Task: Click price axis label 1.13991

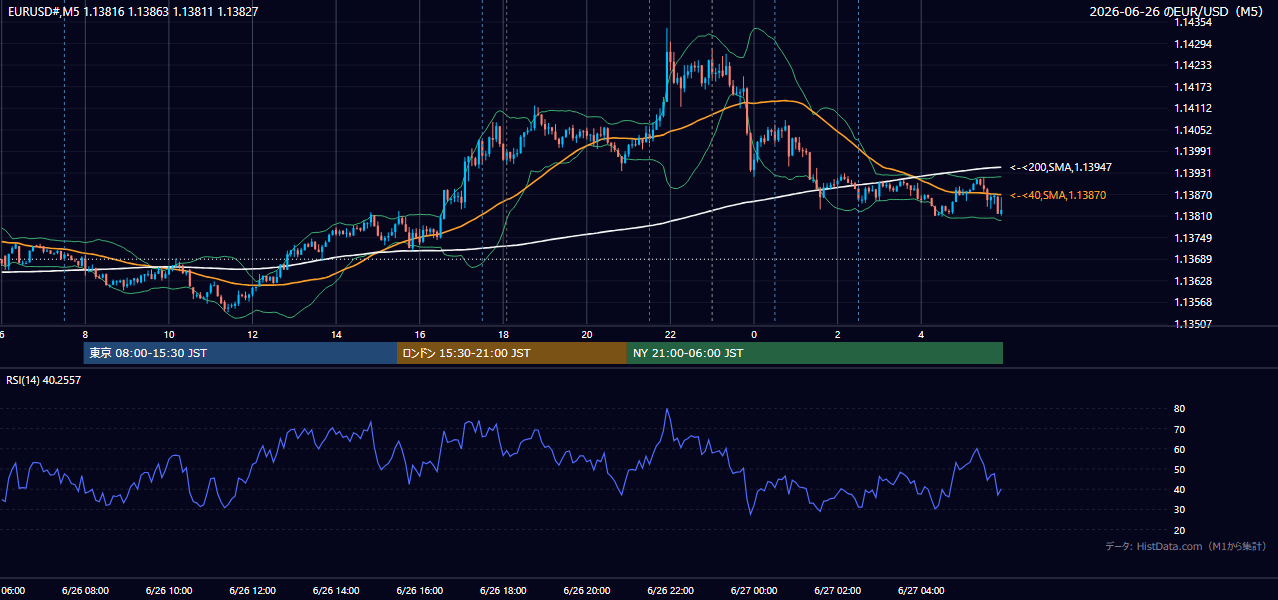Action: [x=1192, y=151]
